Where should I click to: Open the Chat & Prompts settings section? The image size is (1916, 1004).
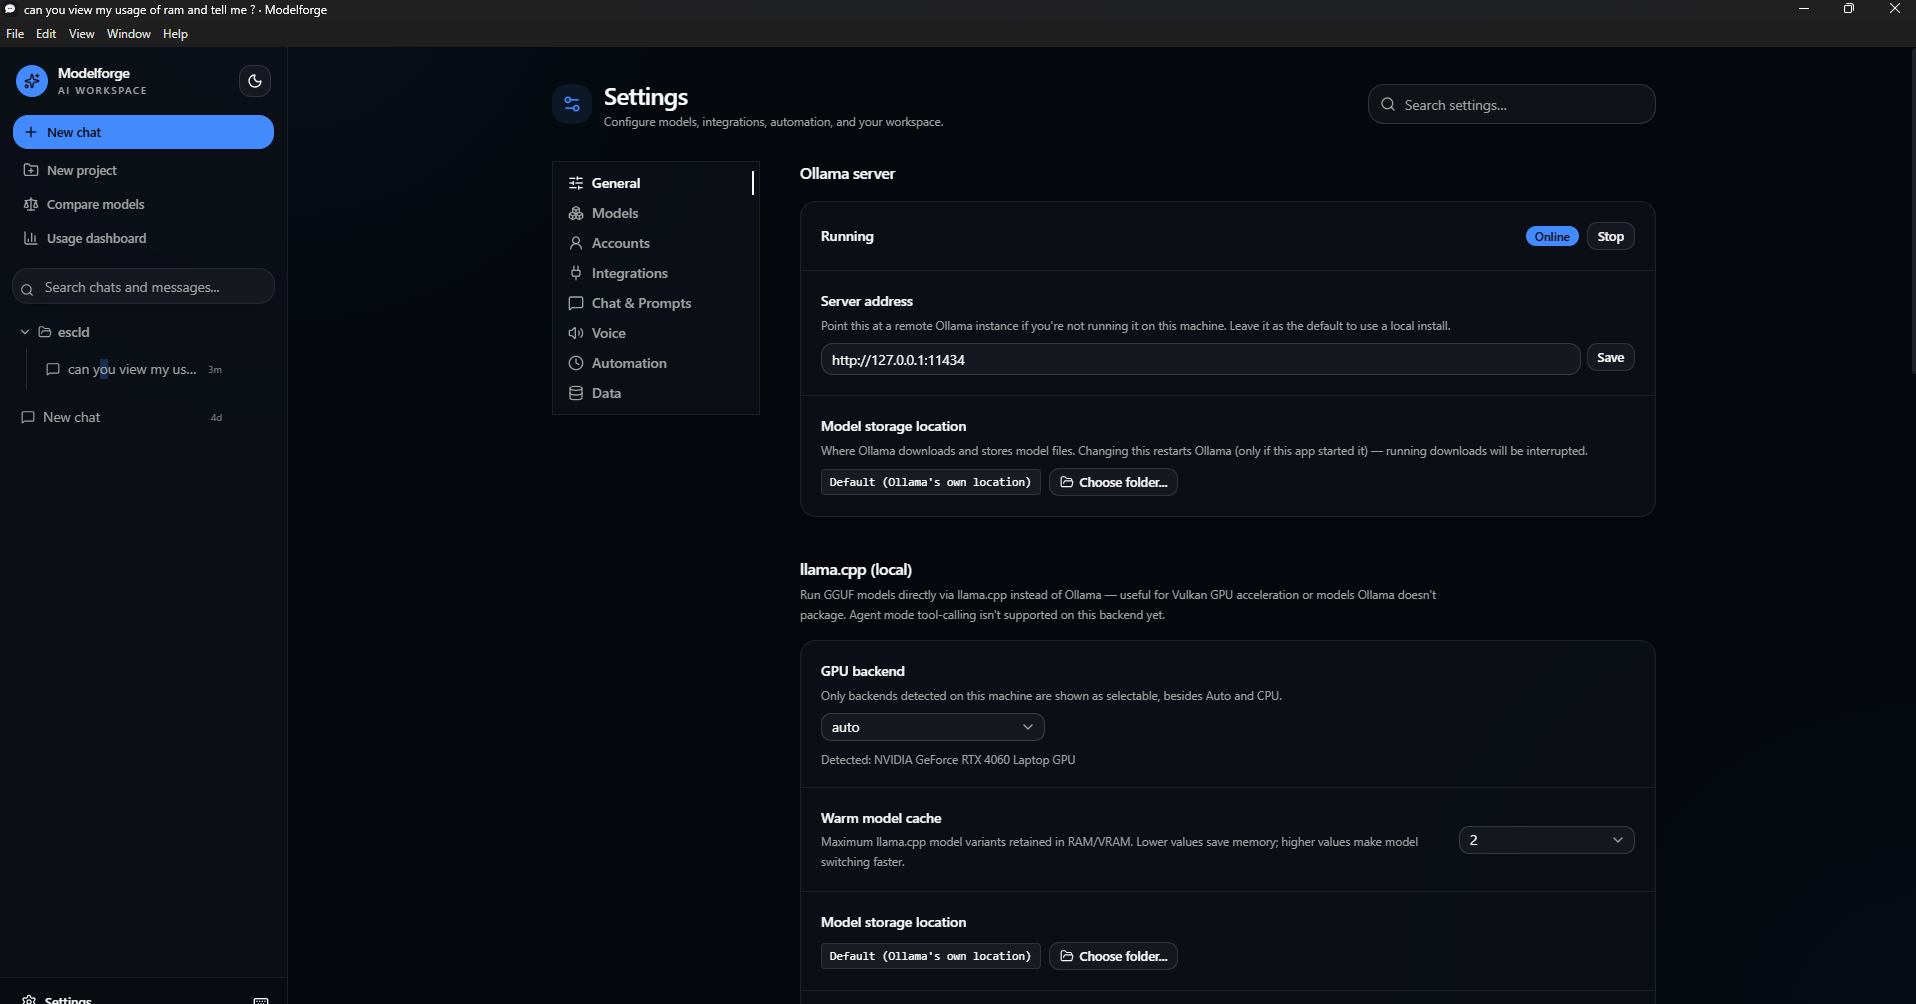point(655,303)
